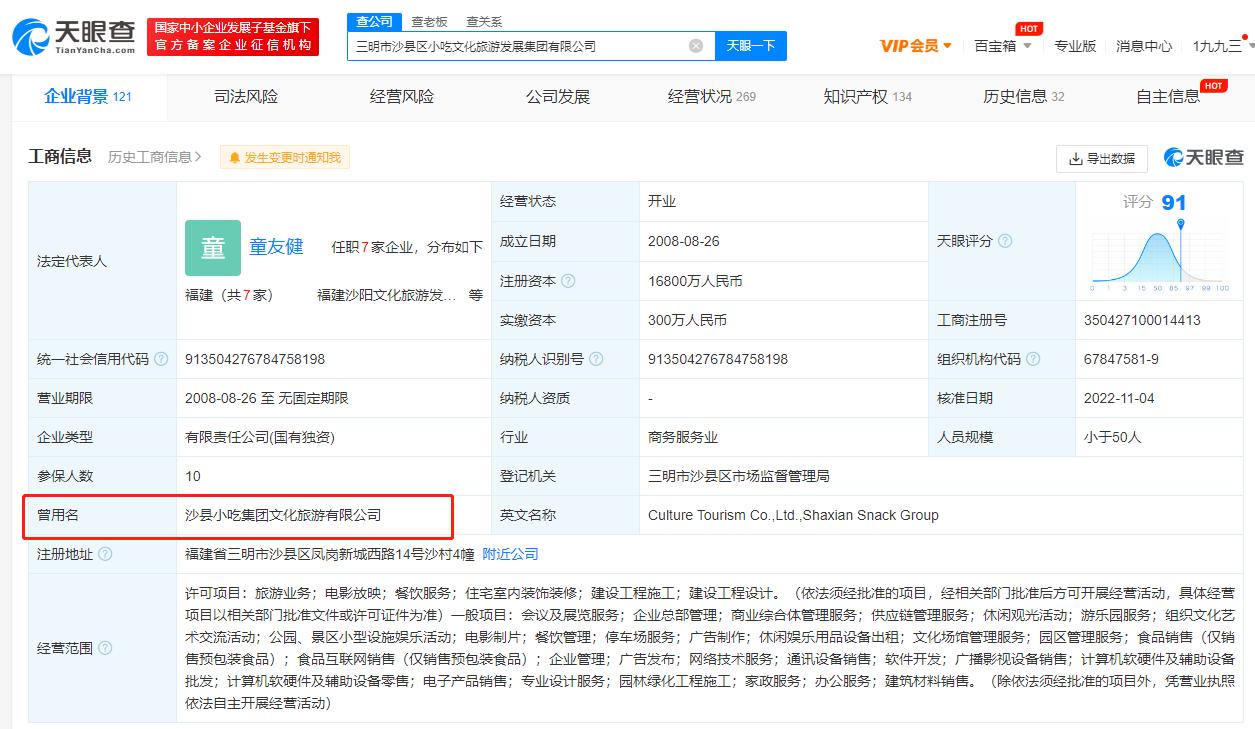Select the 查老板 search tab
This screenshot has height=729, width=1255.
click(430, 21)
